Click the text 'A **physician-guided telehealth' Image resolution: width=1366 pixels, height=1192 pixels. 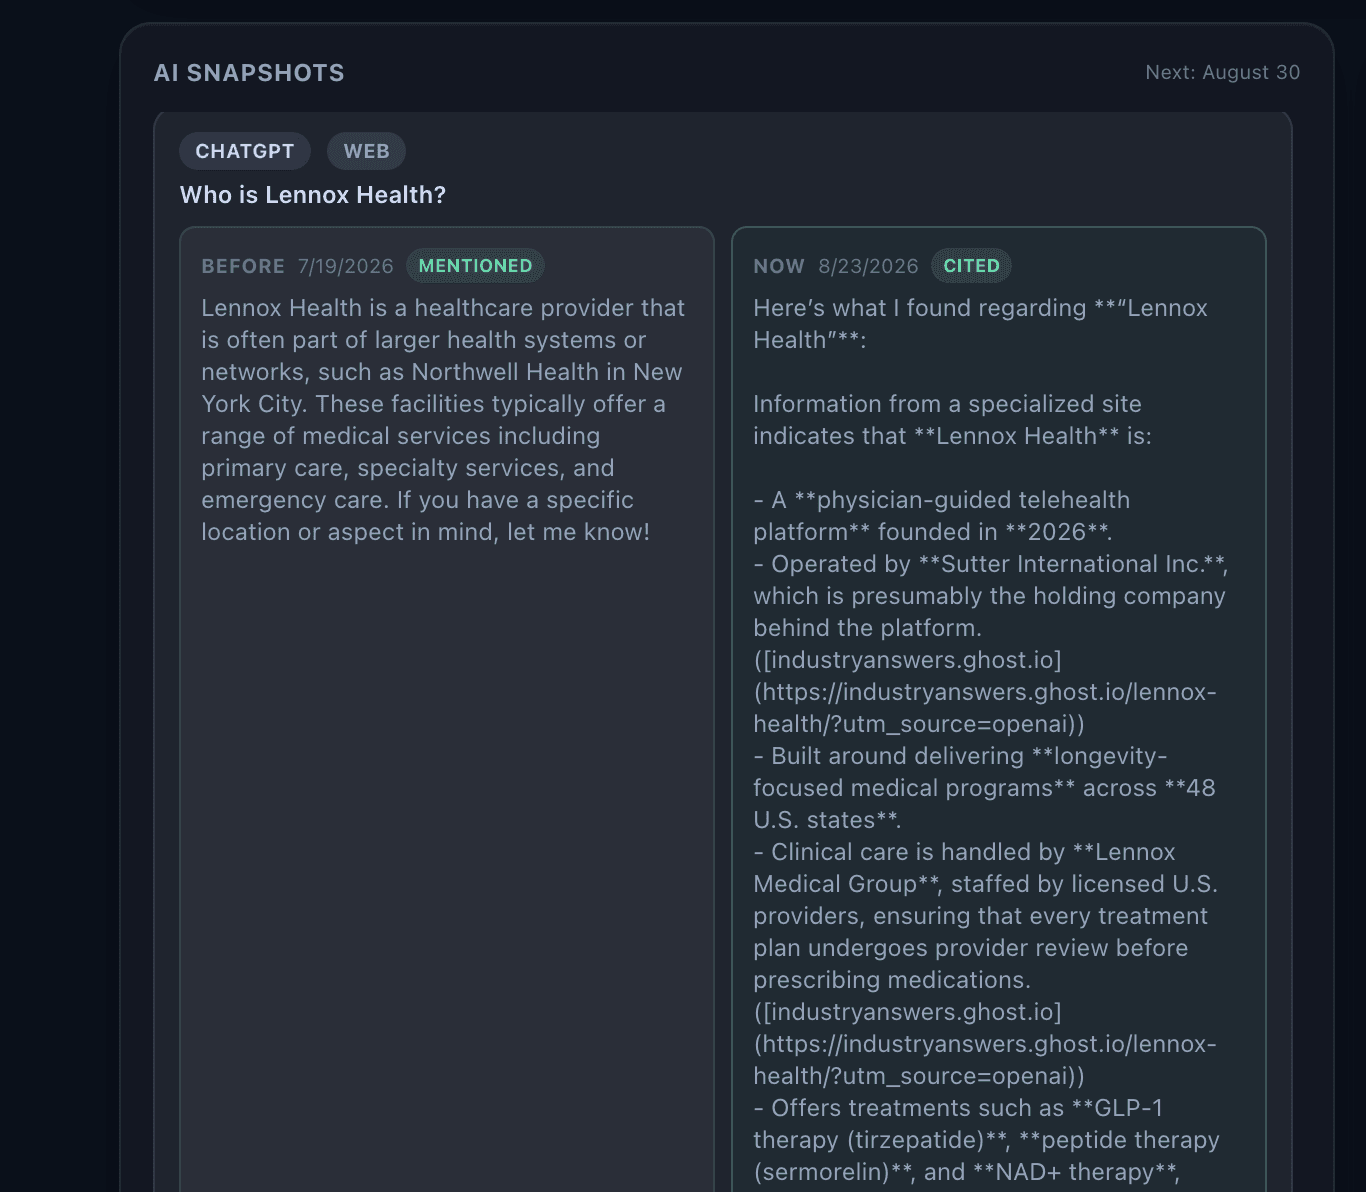(x=951, y=500)
